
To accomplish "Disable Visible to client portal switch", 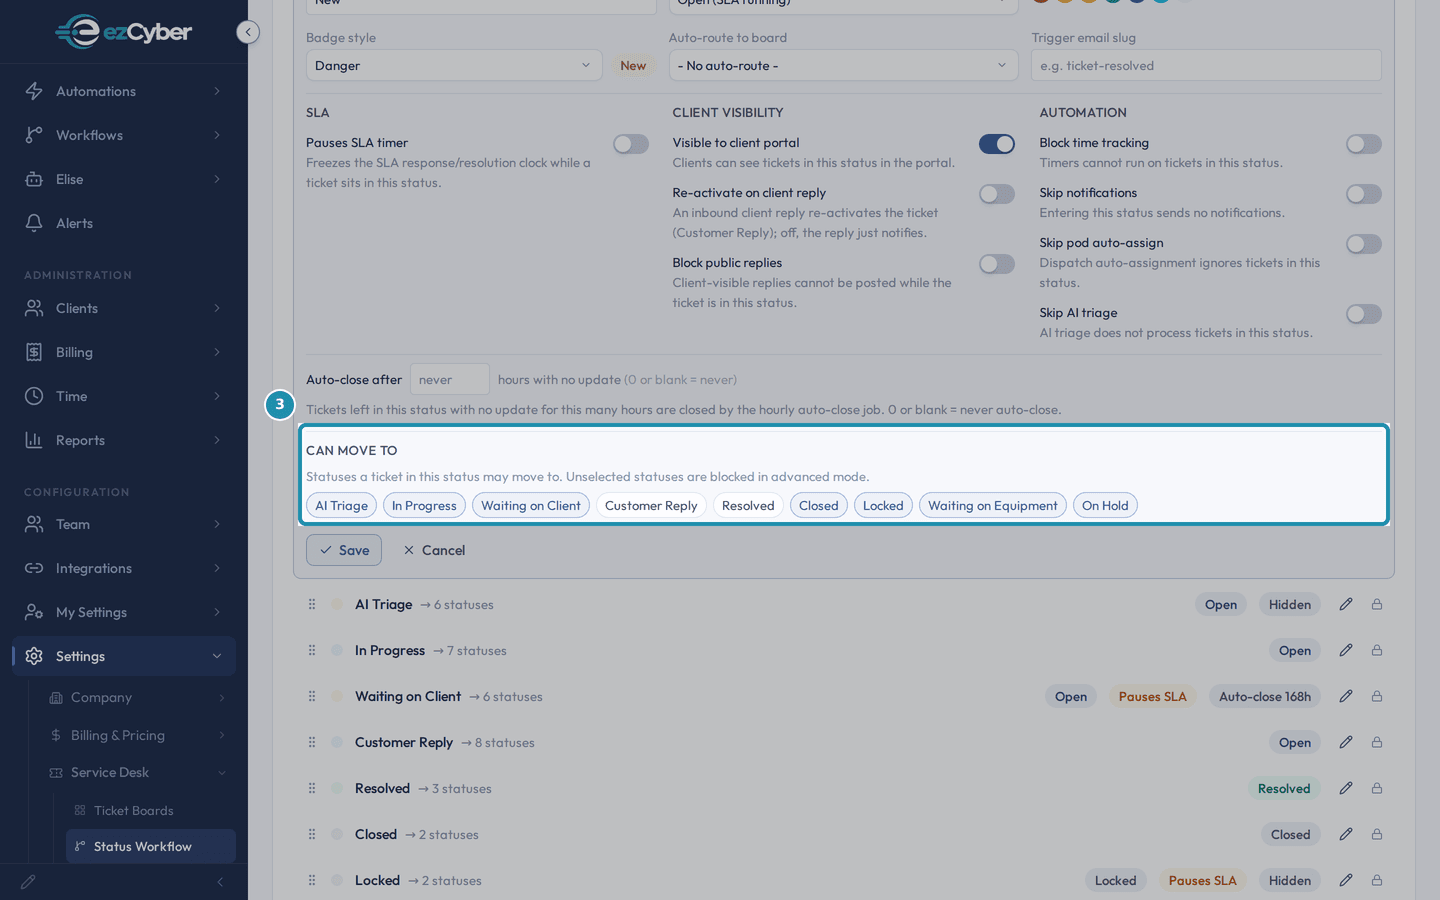I will tap(997, 144).
